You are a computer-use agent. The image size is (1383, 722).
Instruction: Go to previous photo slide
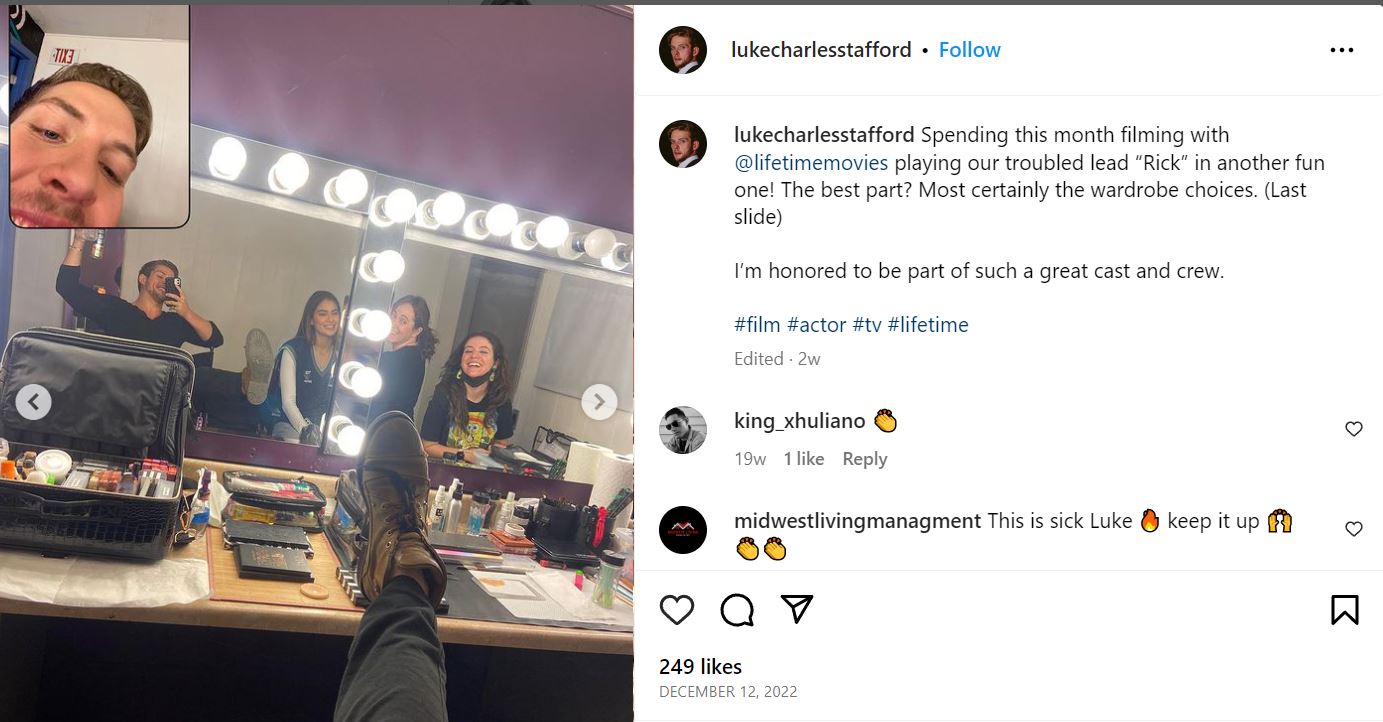[33, 402]
